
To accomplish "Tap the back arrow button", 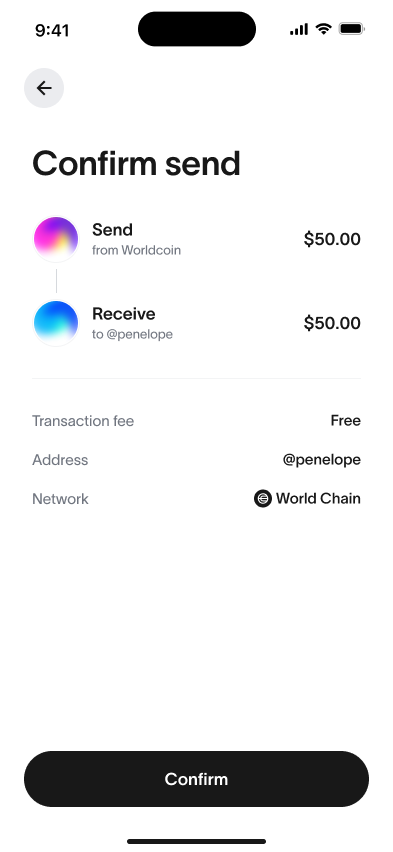I will coord(44,88).
